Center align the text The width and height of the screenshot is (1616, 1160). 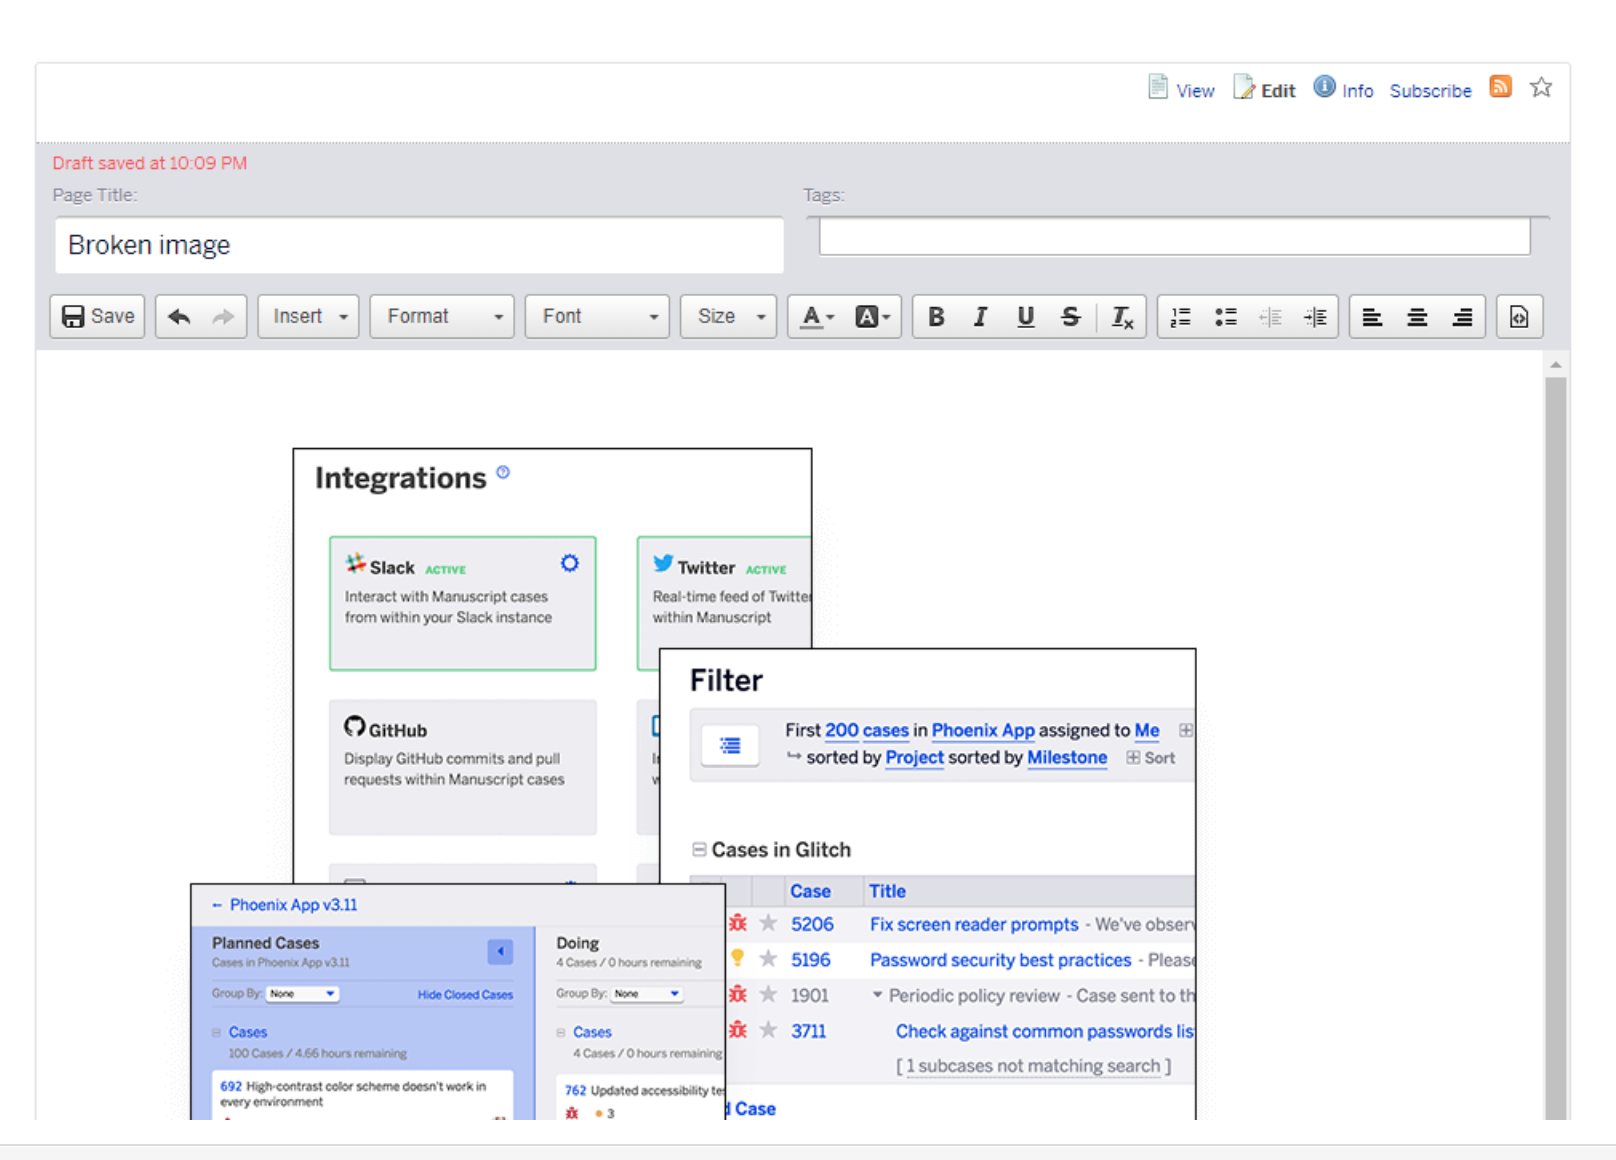tap(1417, 317)
